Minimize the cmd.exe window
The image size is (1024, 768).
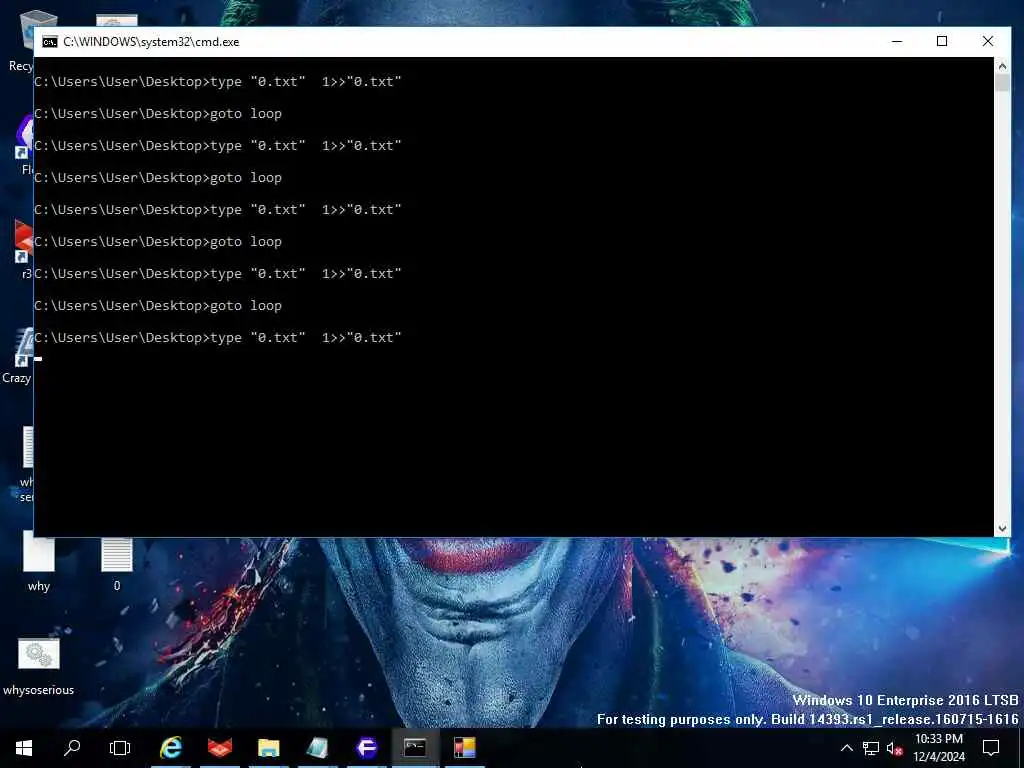click(897, 41)
